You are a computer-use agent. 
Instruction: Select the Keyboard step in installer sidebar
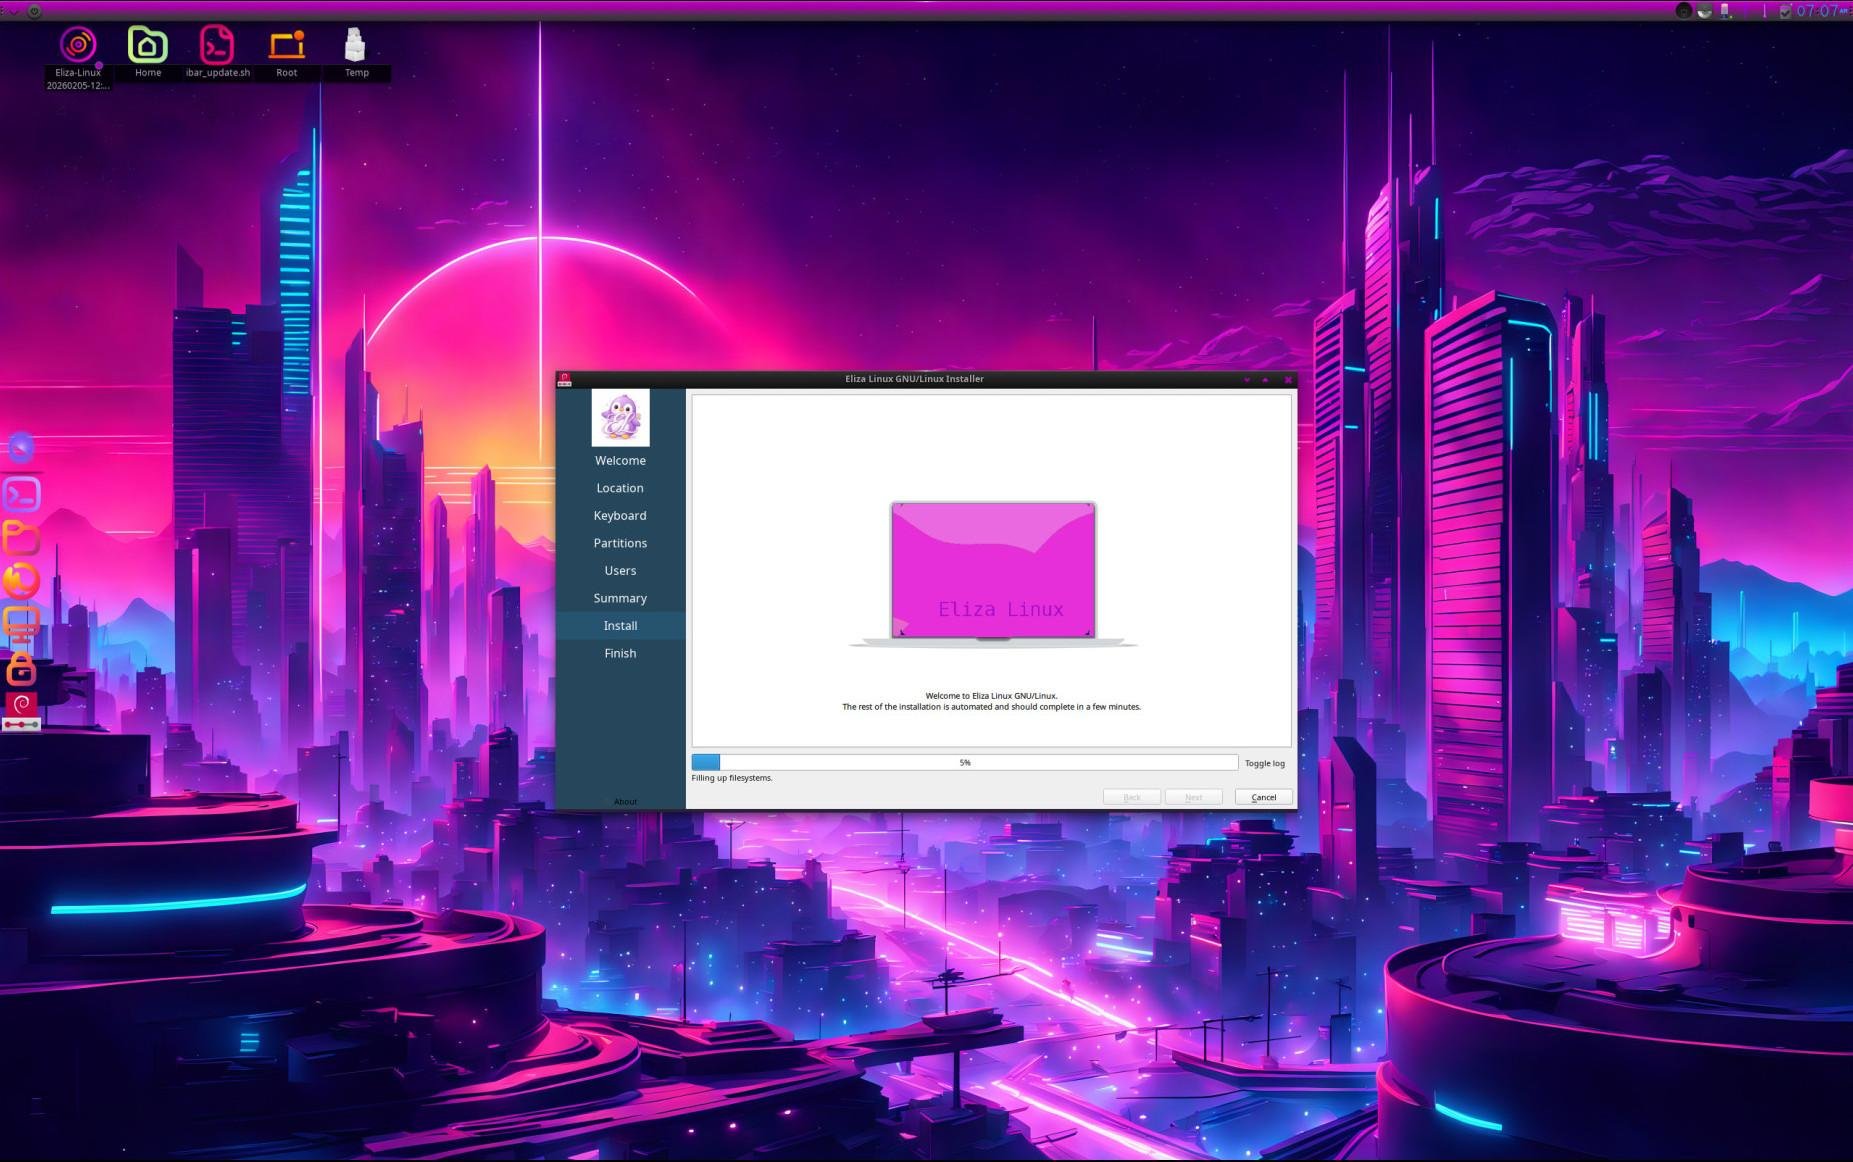(x=620, y=516)
